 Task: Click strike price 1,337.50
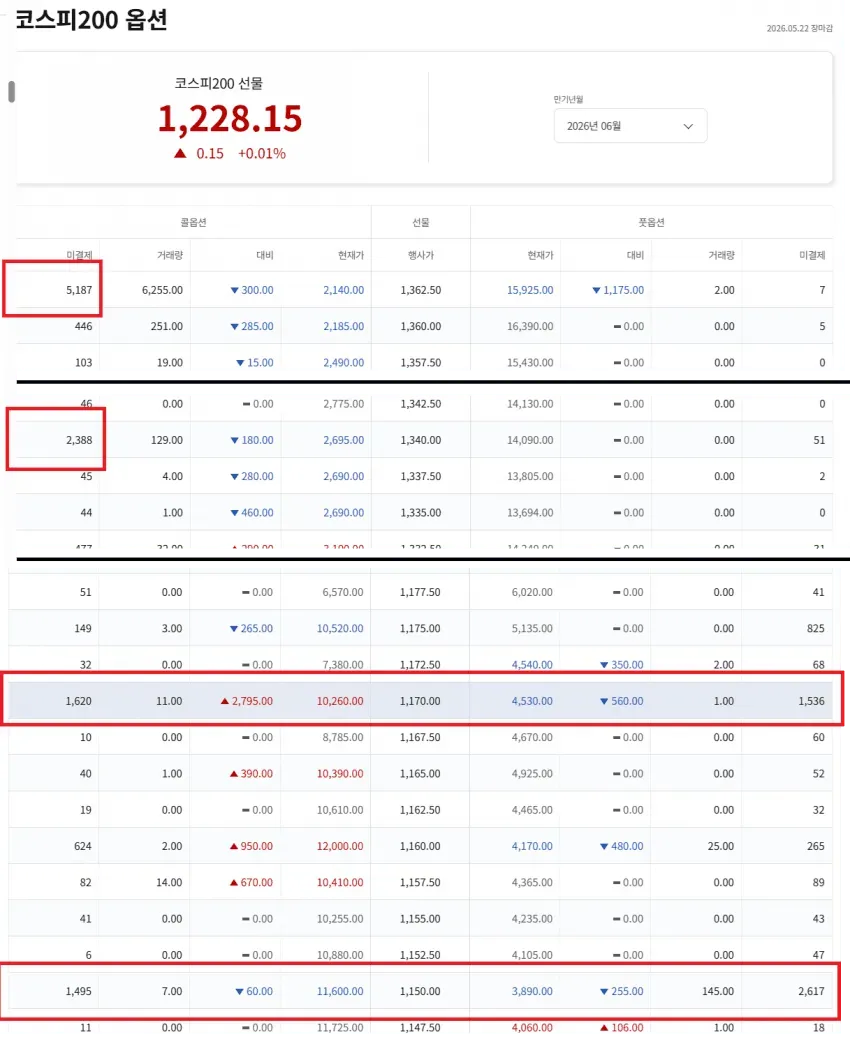click(x=421, y=476)
